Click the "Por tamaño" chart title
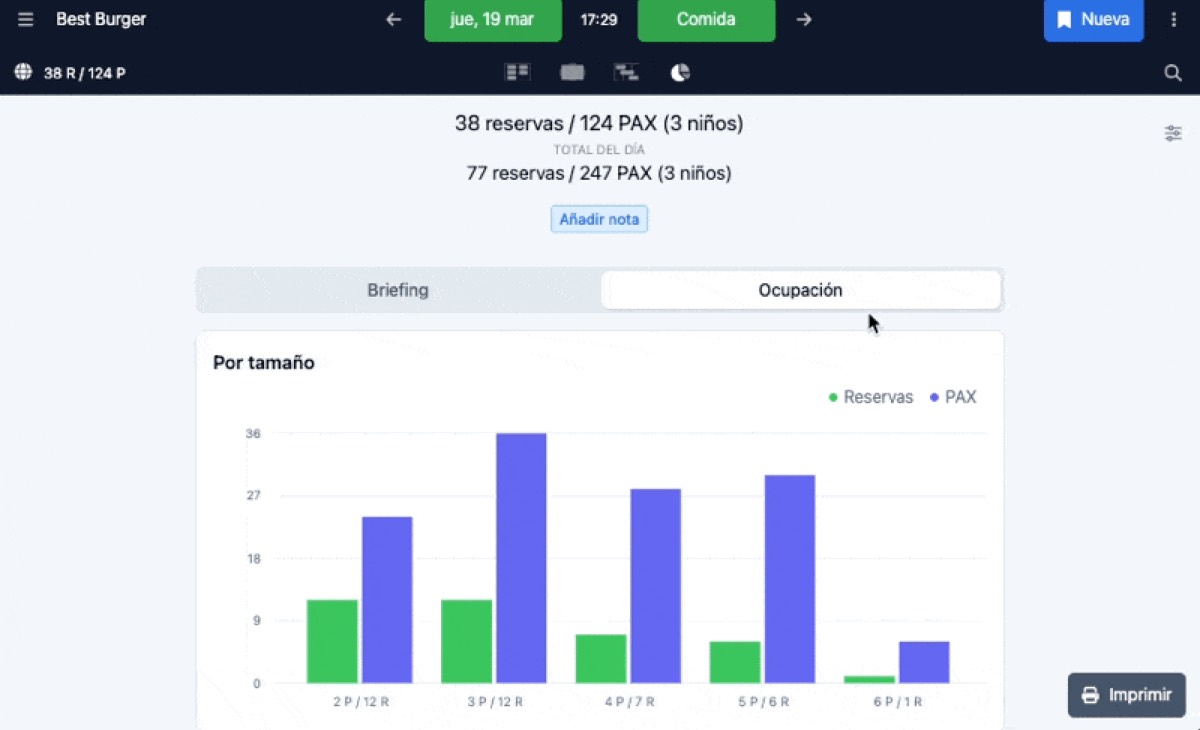Image resolution: width=1200 pixels, height=730 pixels. 264,363
